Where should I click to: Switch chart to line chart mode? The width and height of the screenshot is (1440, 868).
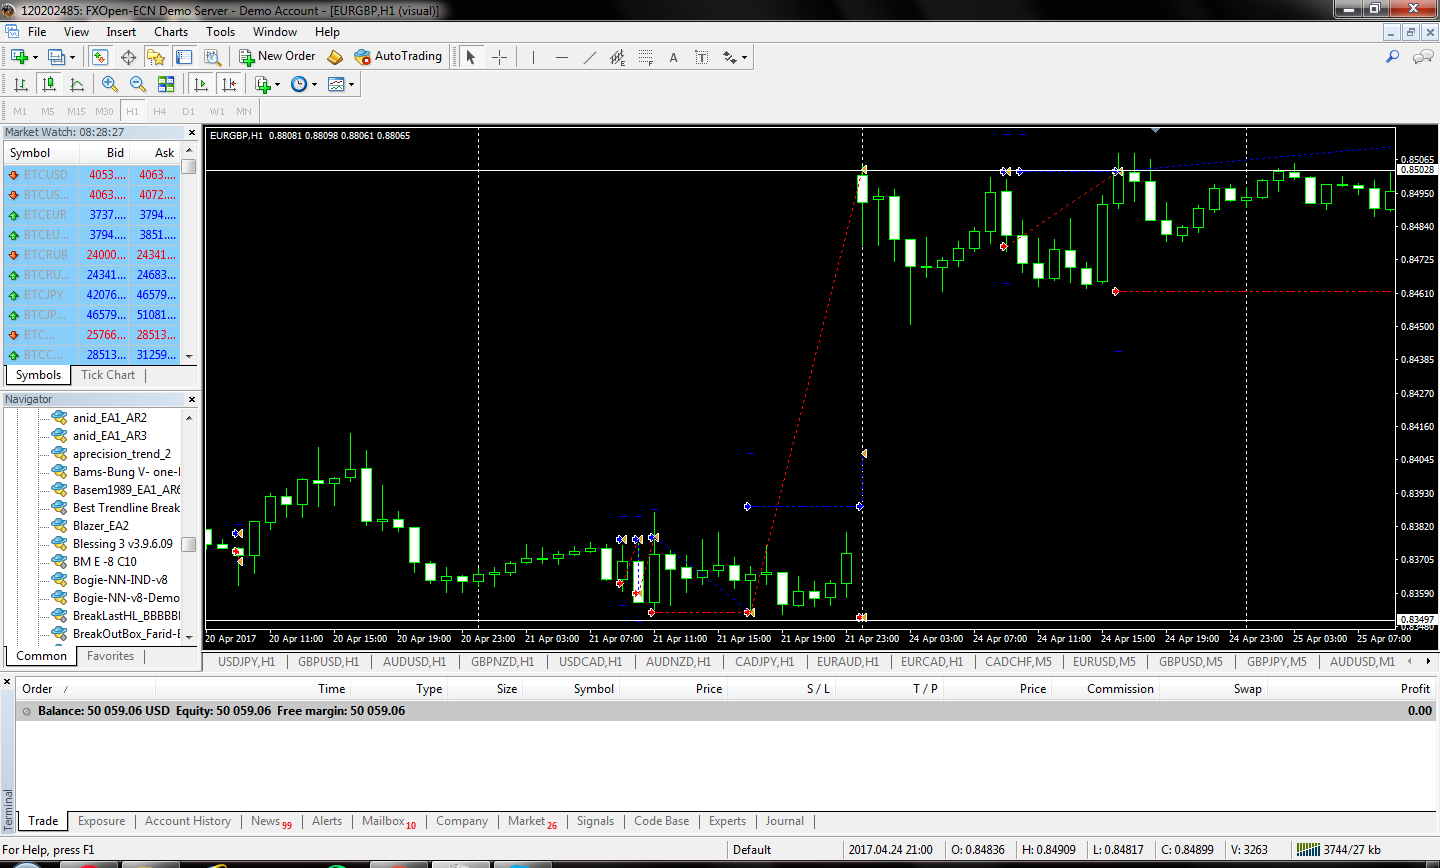click(76, 84)
